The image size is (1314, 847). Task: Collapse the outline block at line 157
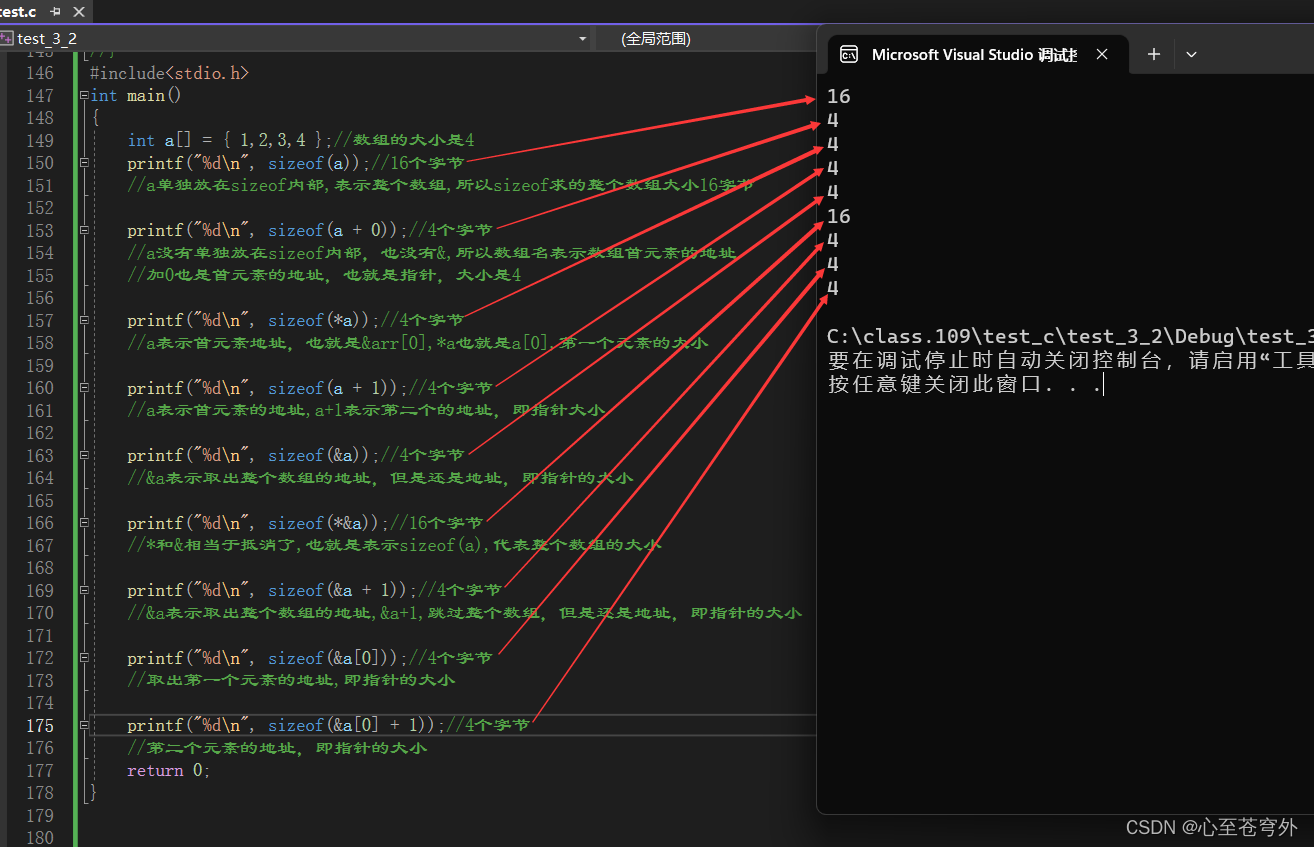pos(83,321)
